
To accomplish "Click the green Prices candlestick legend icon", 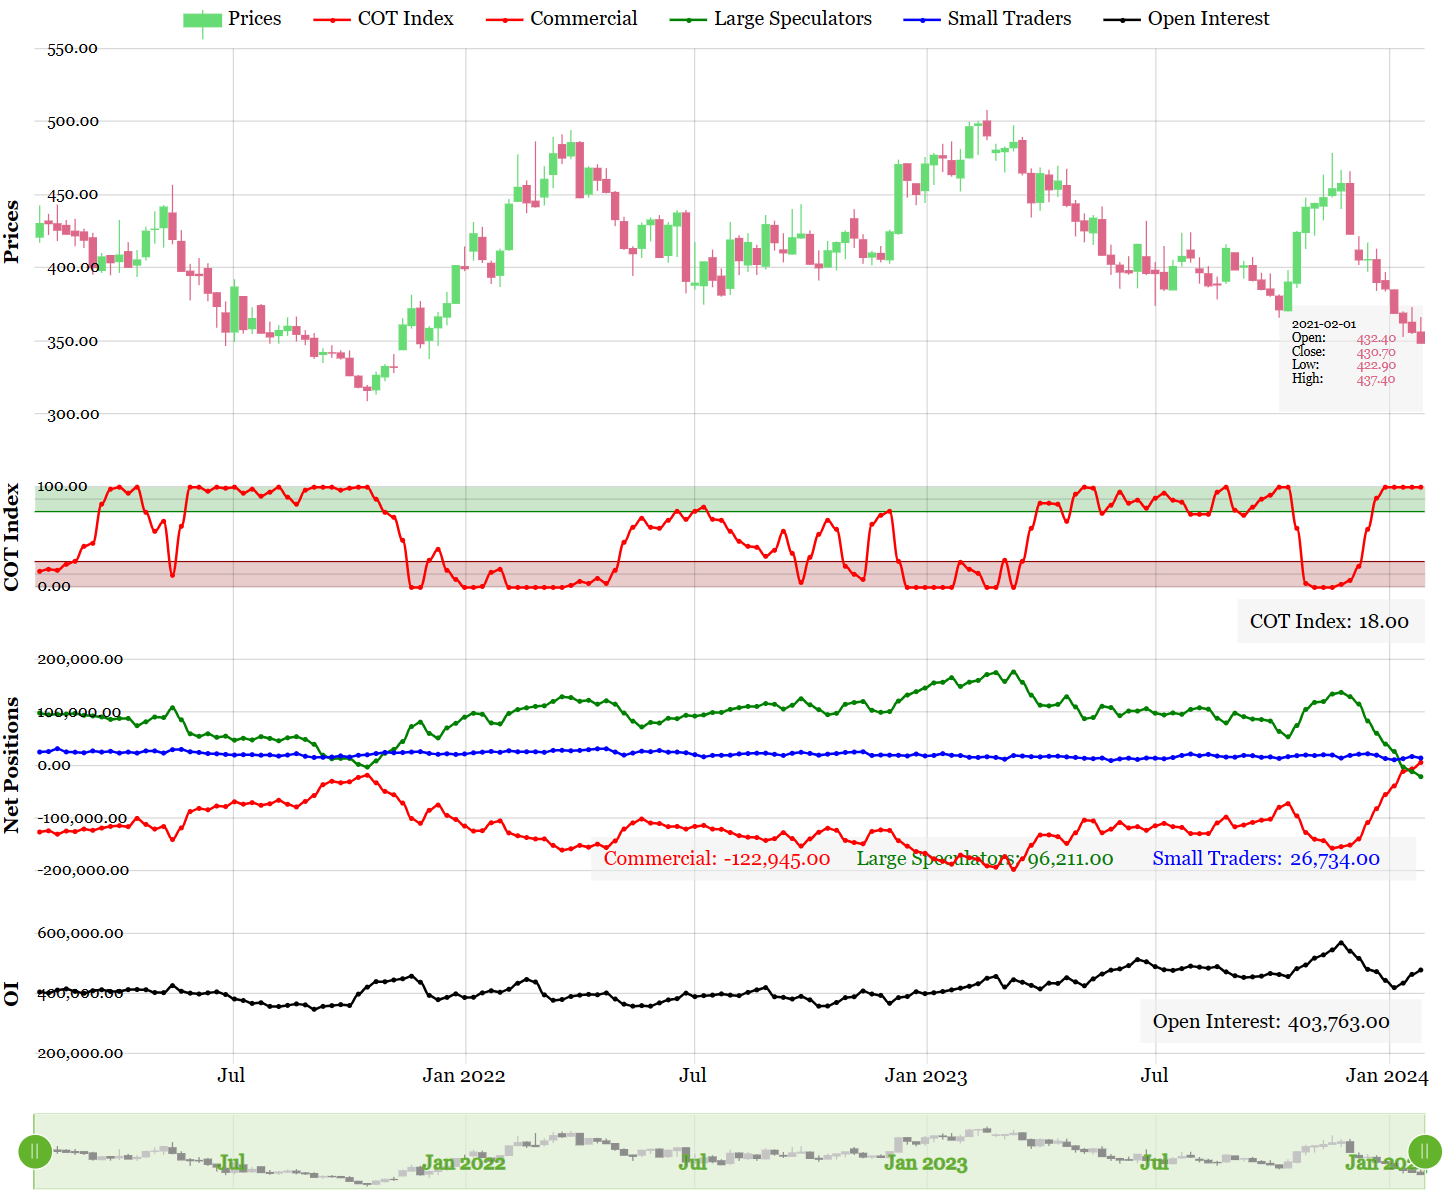I will click(x=202, y=20).
